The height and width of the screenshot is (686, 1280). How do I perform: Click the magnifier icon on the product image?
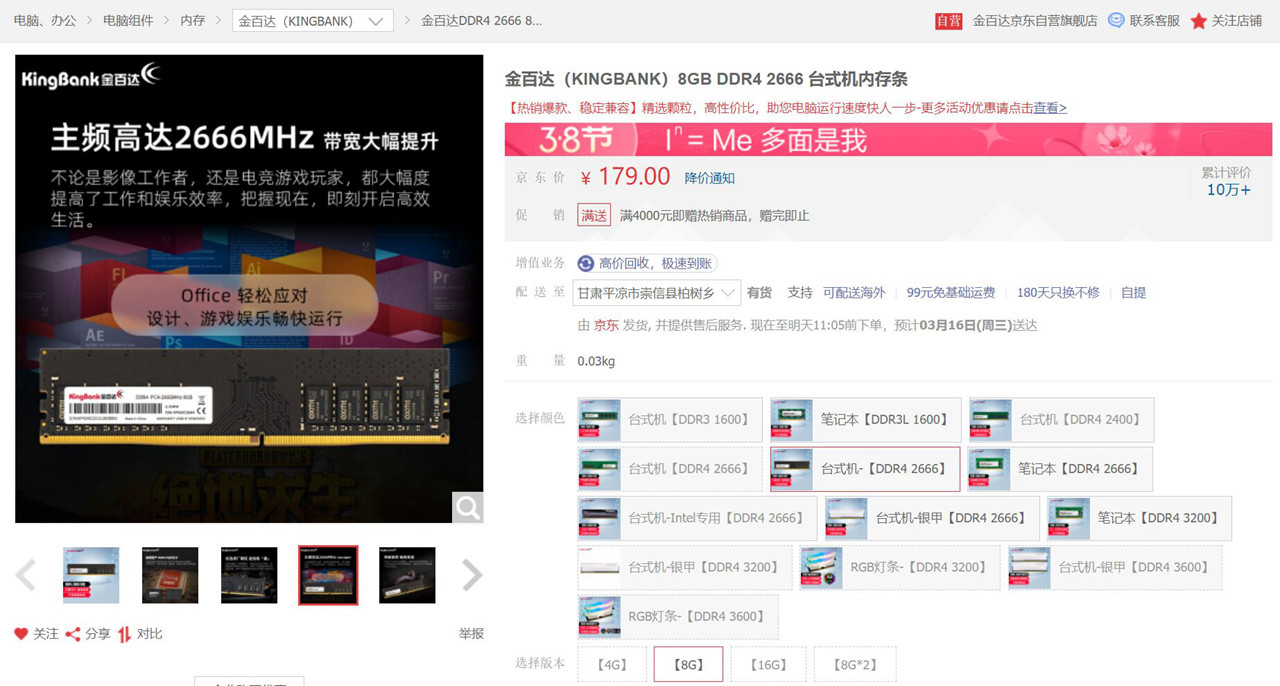(467, 507)
